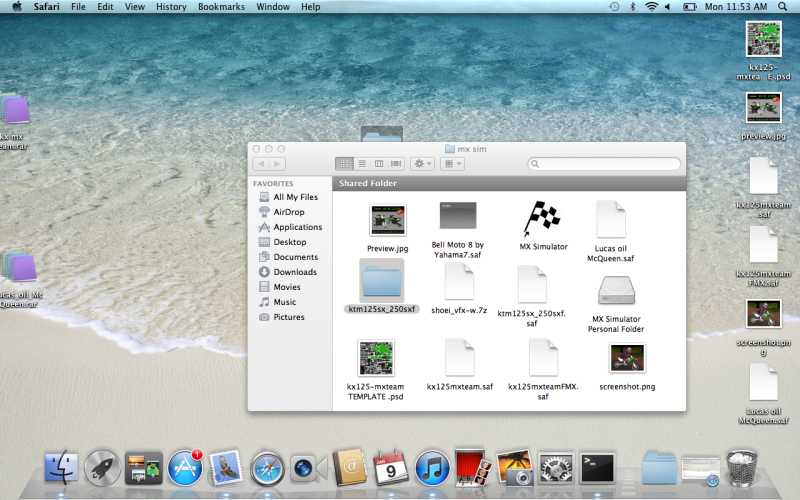Open the View menu
This screenshot has width=800, height=500.
click(x=135, y=7)
